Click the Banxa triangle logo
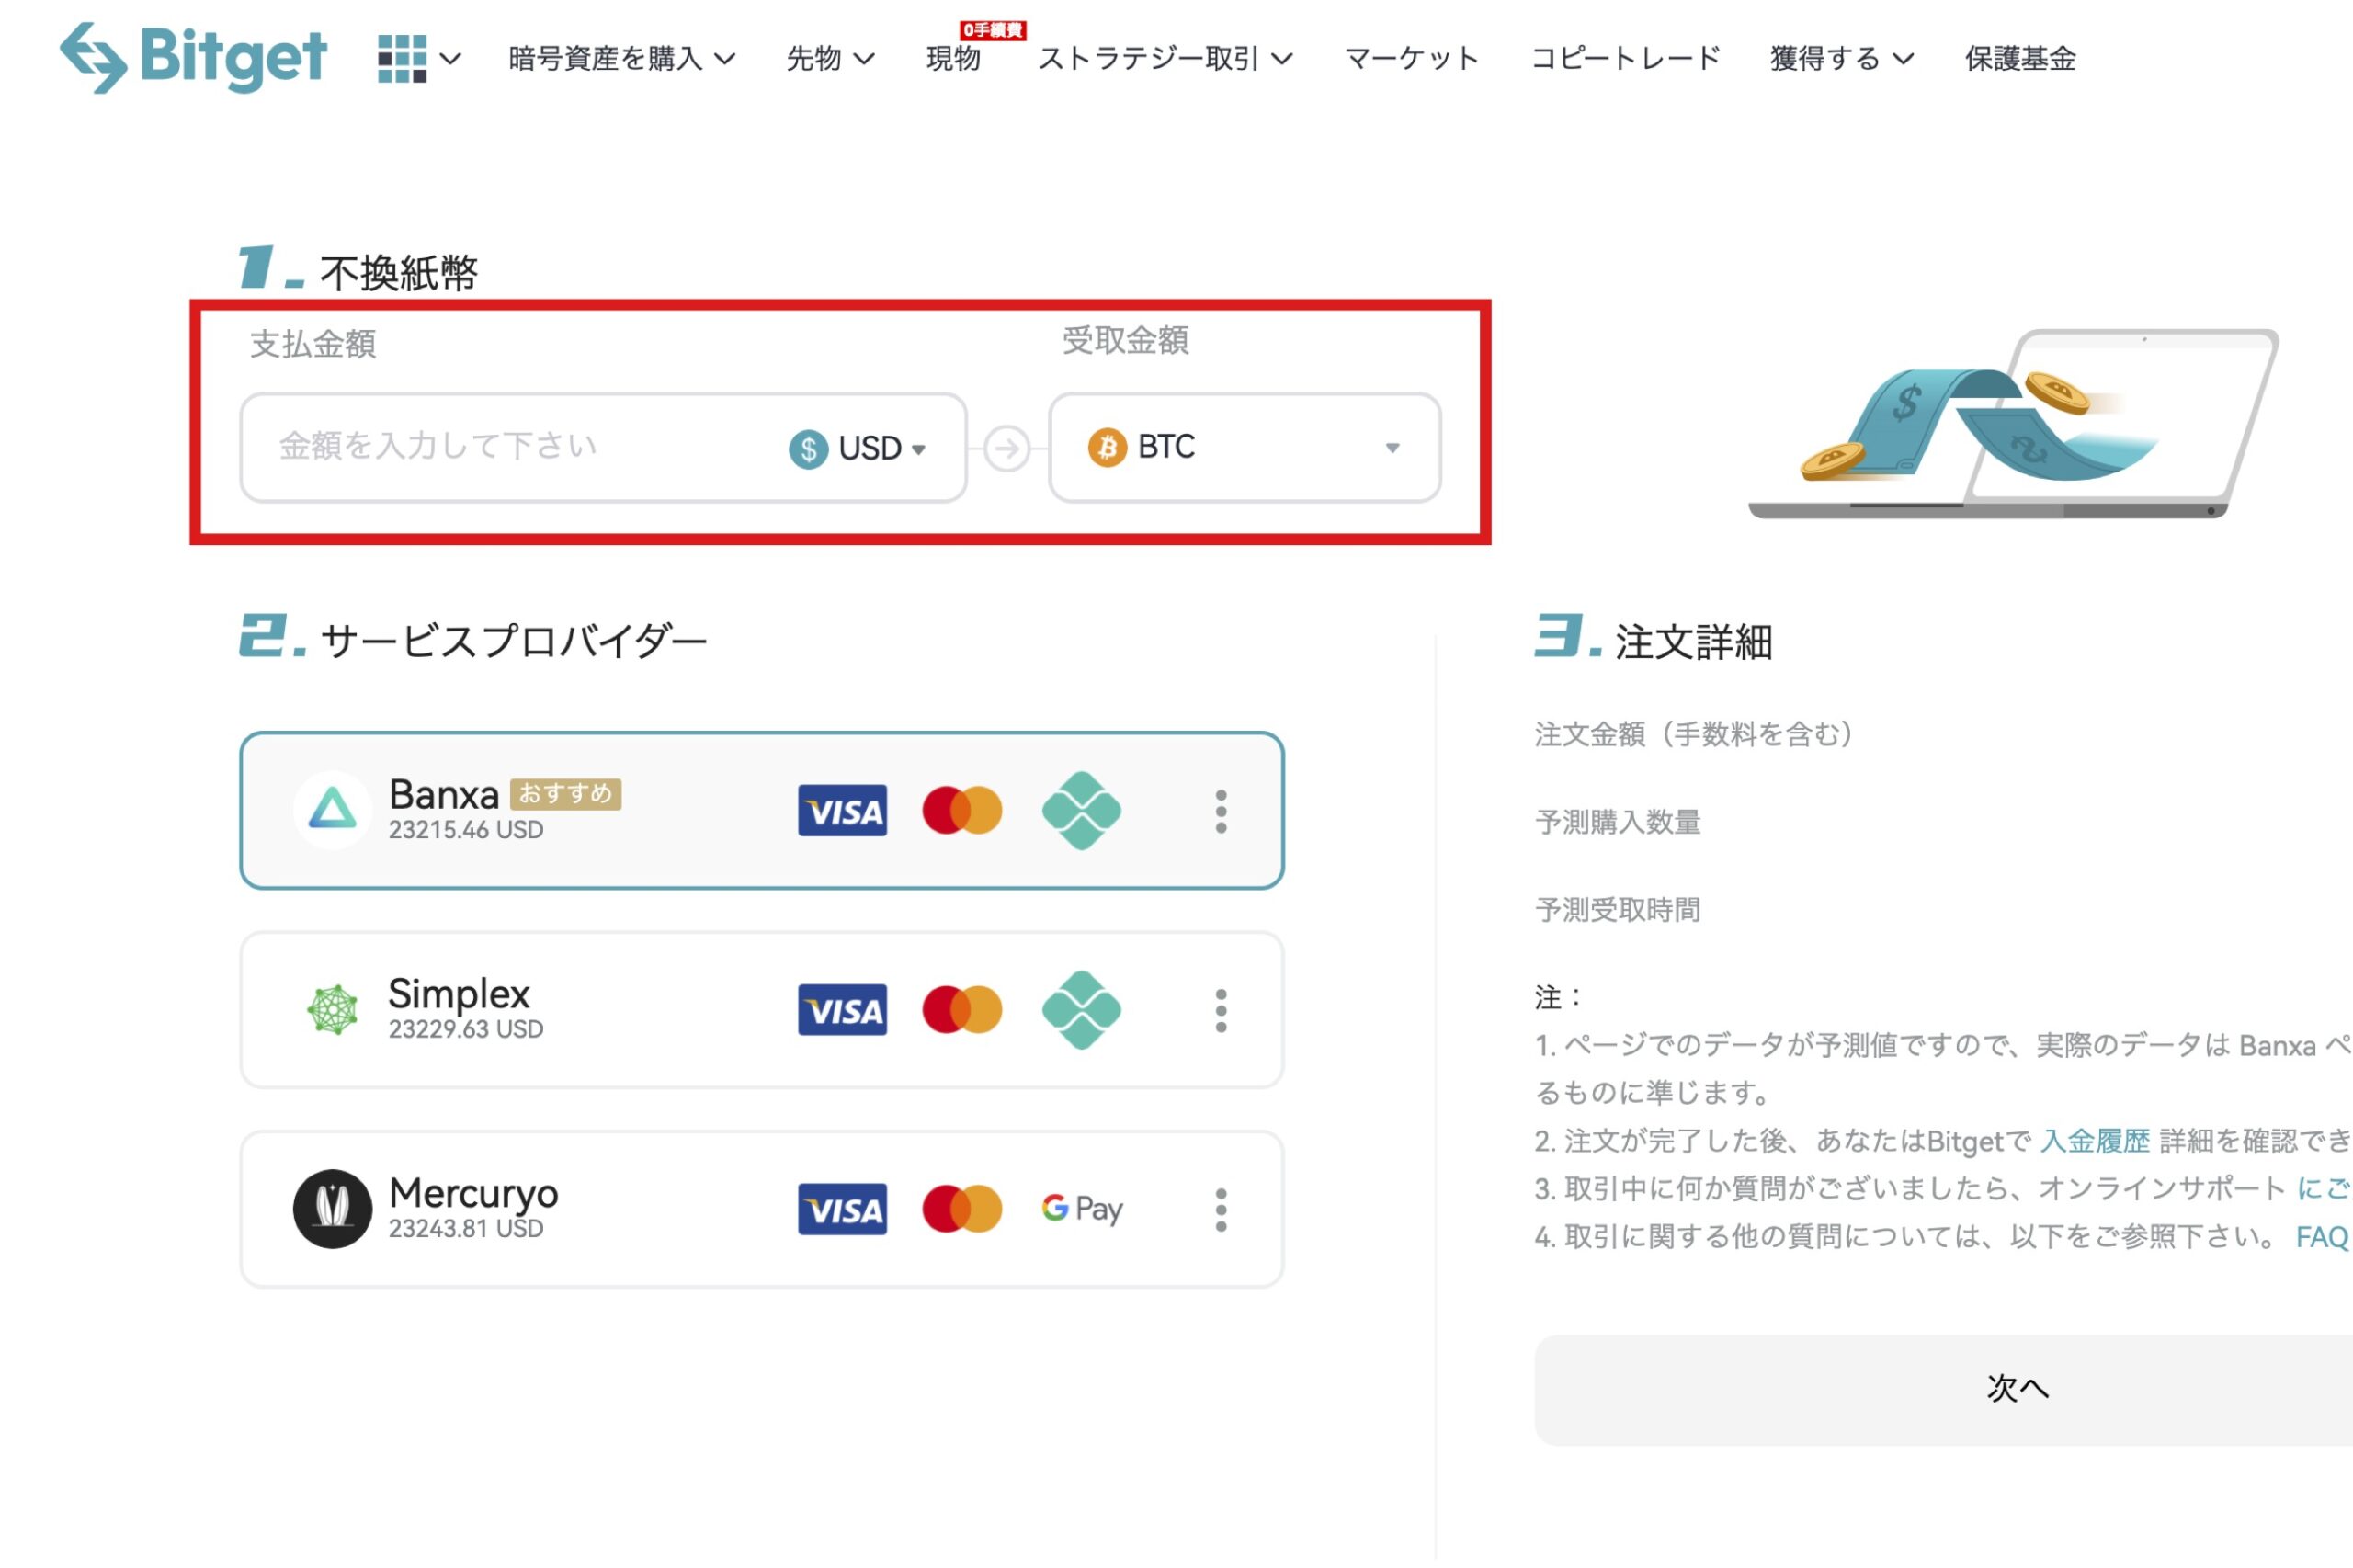This screenshot has width=2353, height=1568. [332, 809]
